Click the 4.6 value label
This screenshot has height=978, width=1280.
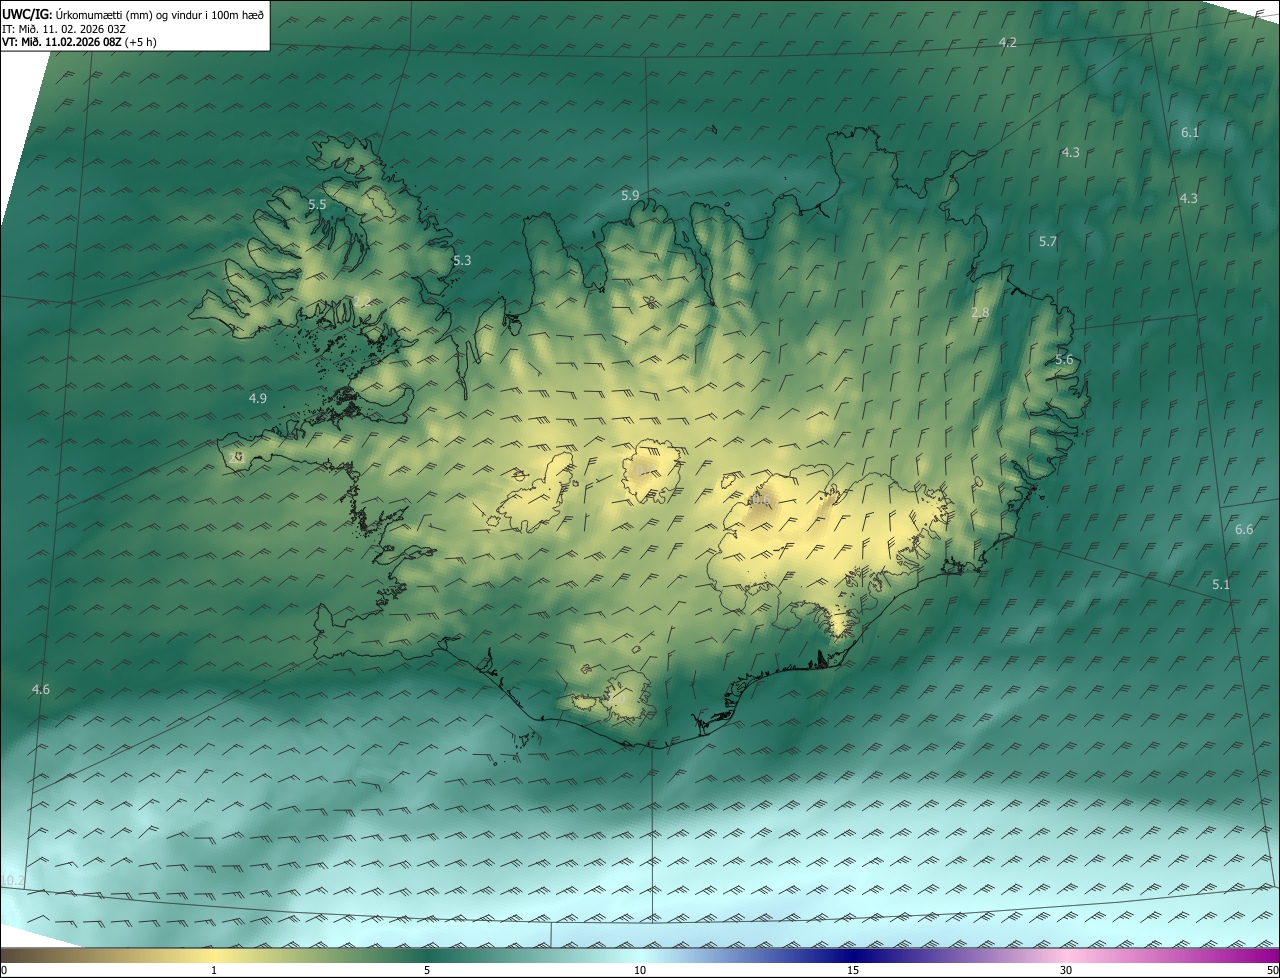41,689
